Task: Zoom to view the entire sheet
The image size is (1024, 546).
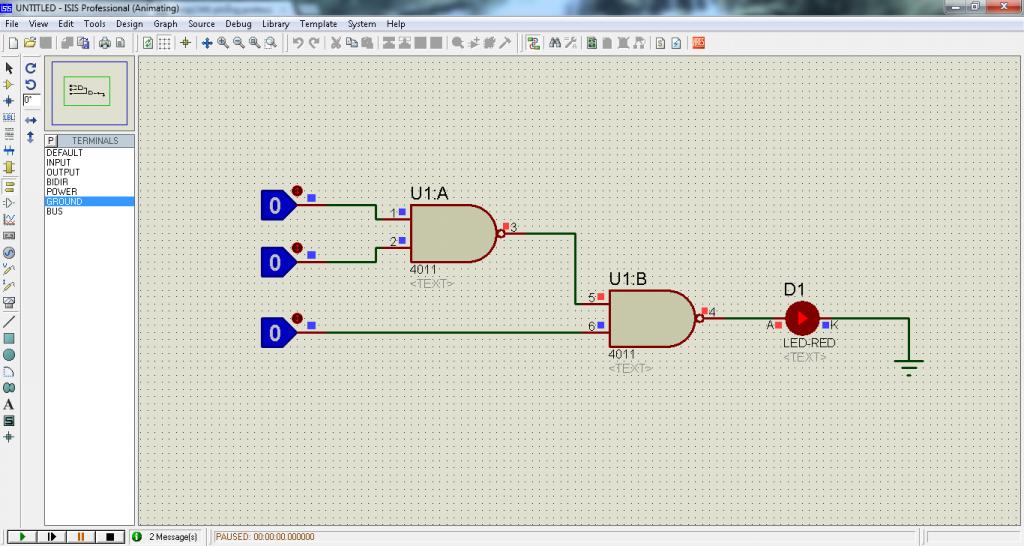Action: point(255,43)
